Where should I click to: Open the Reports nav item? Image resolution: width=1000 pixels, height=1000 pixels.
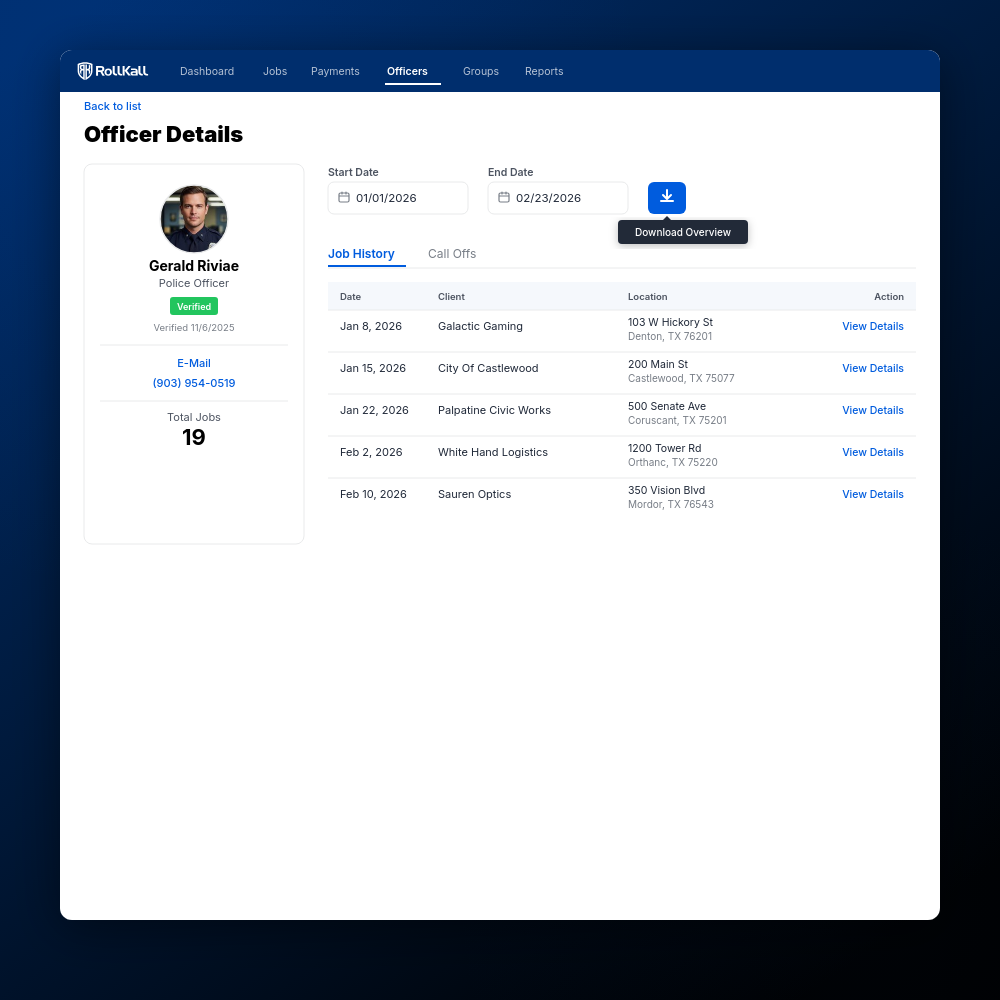(x=544, y=71)
